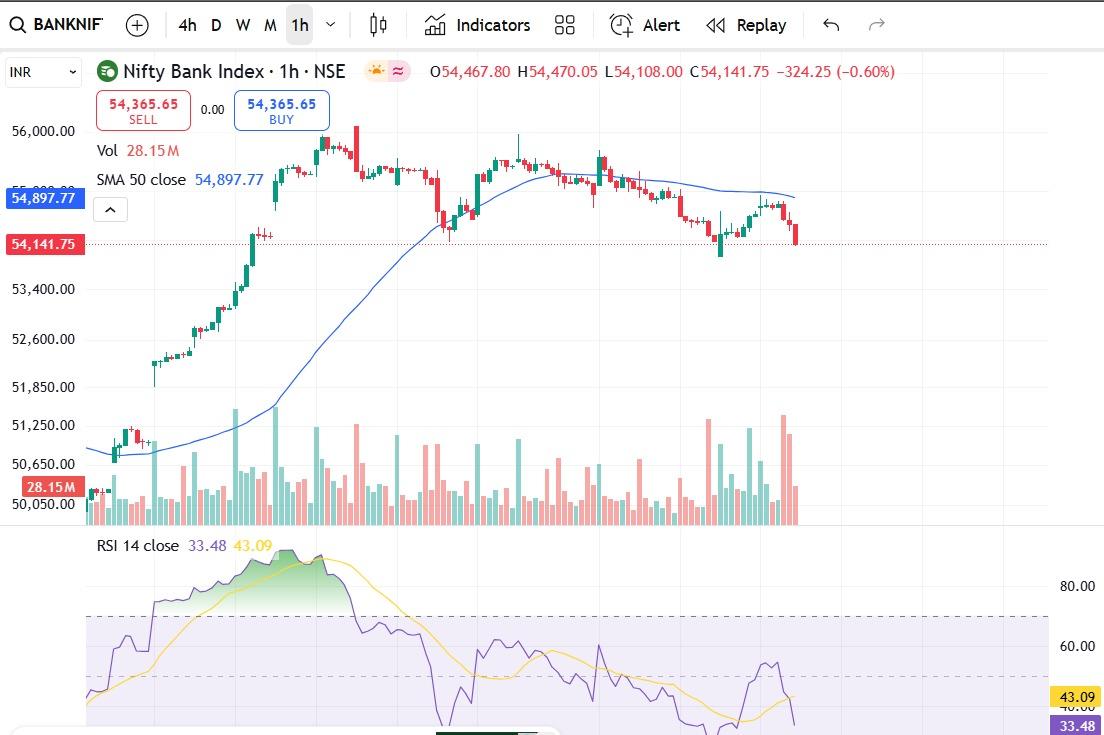The image size is (1104, 735).
Task: Click the open value O54,467.80
Action: tap(470, 72)
